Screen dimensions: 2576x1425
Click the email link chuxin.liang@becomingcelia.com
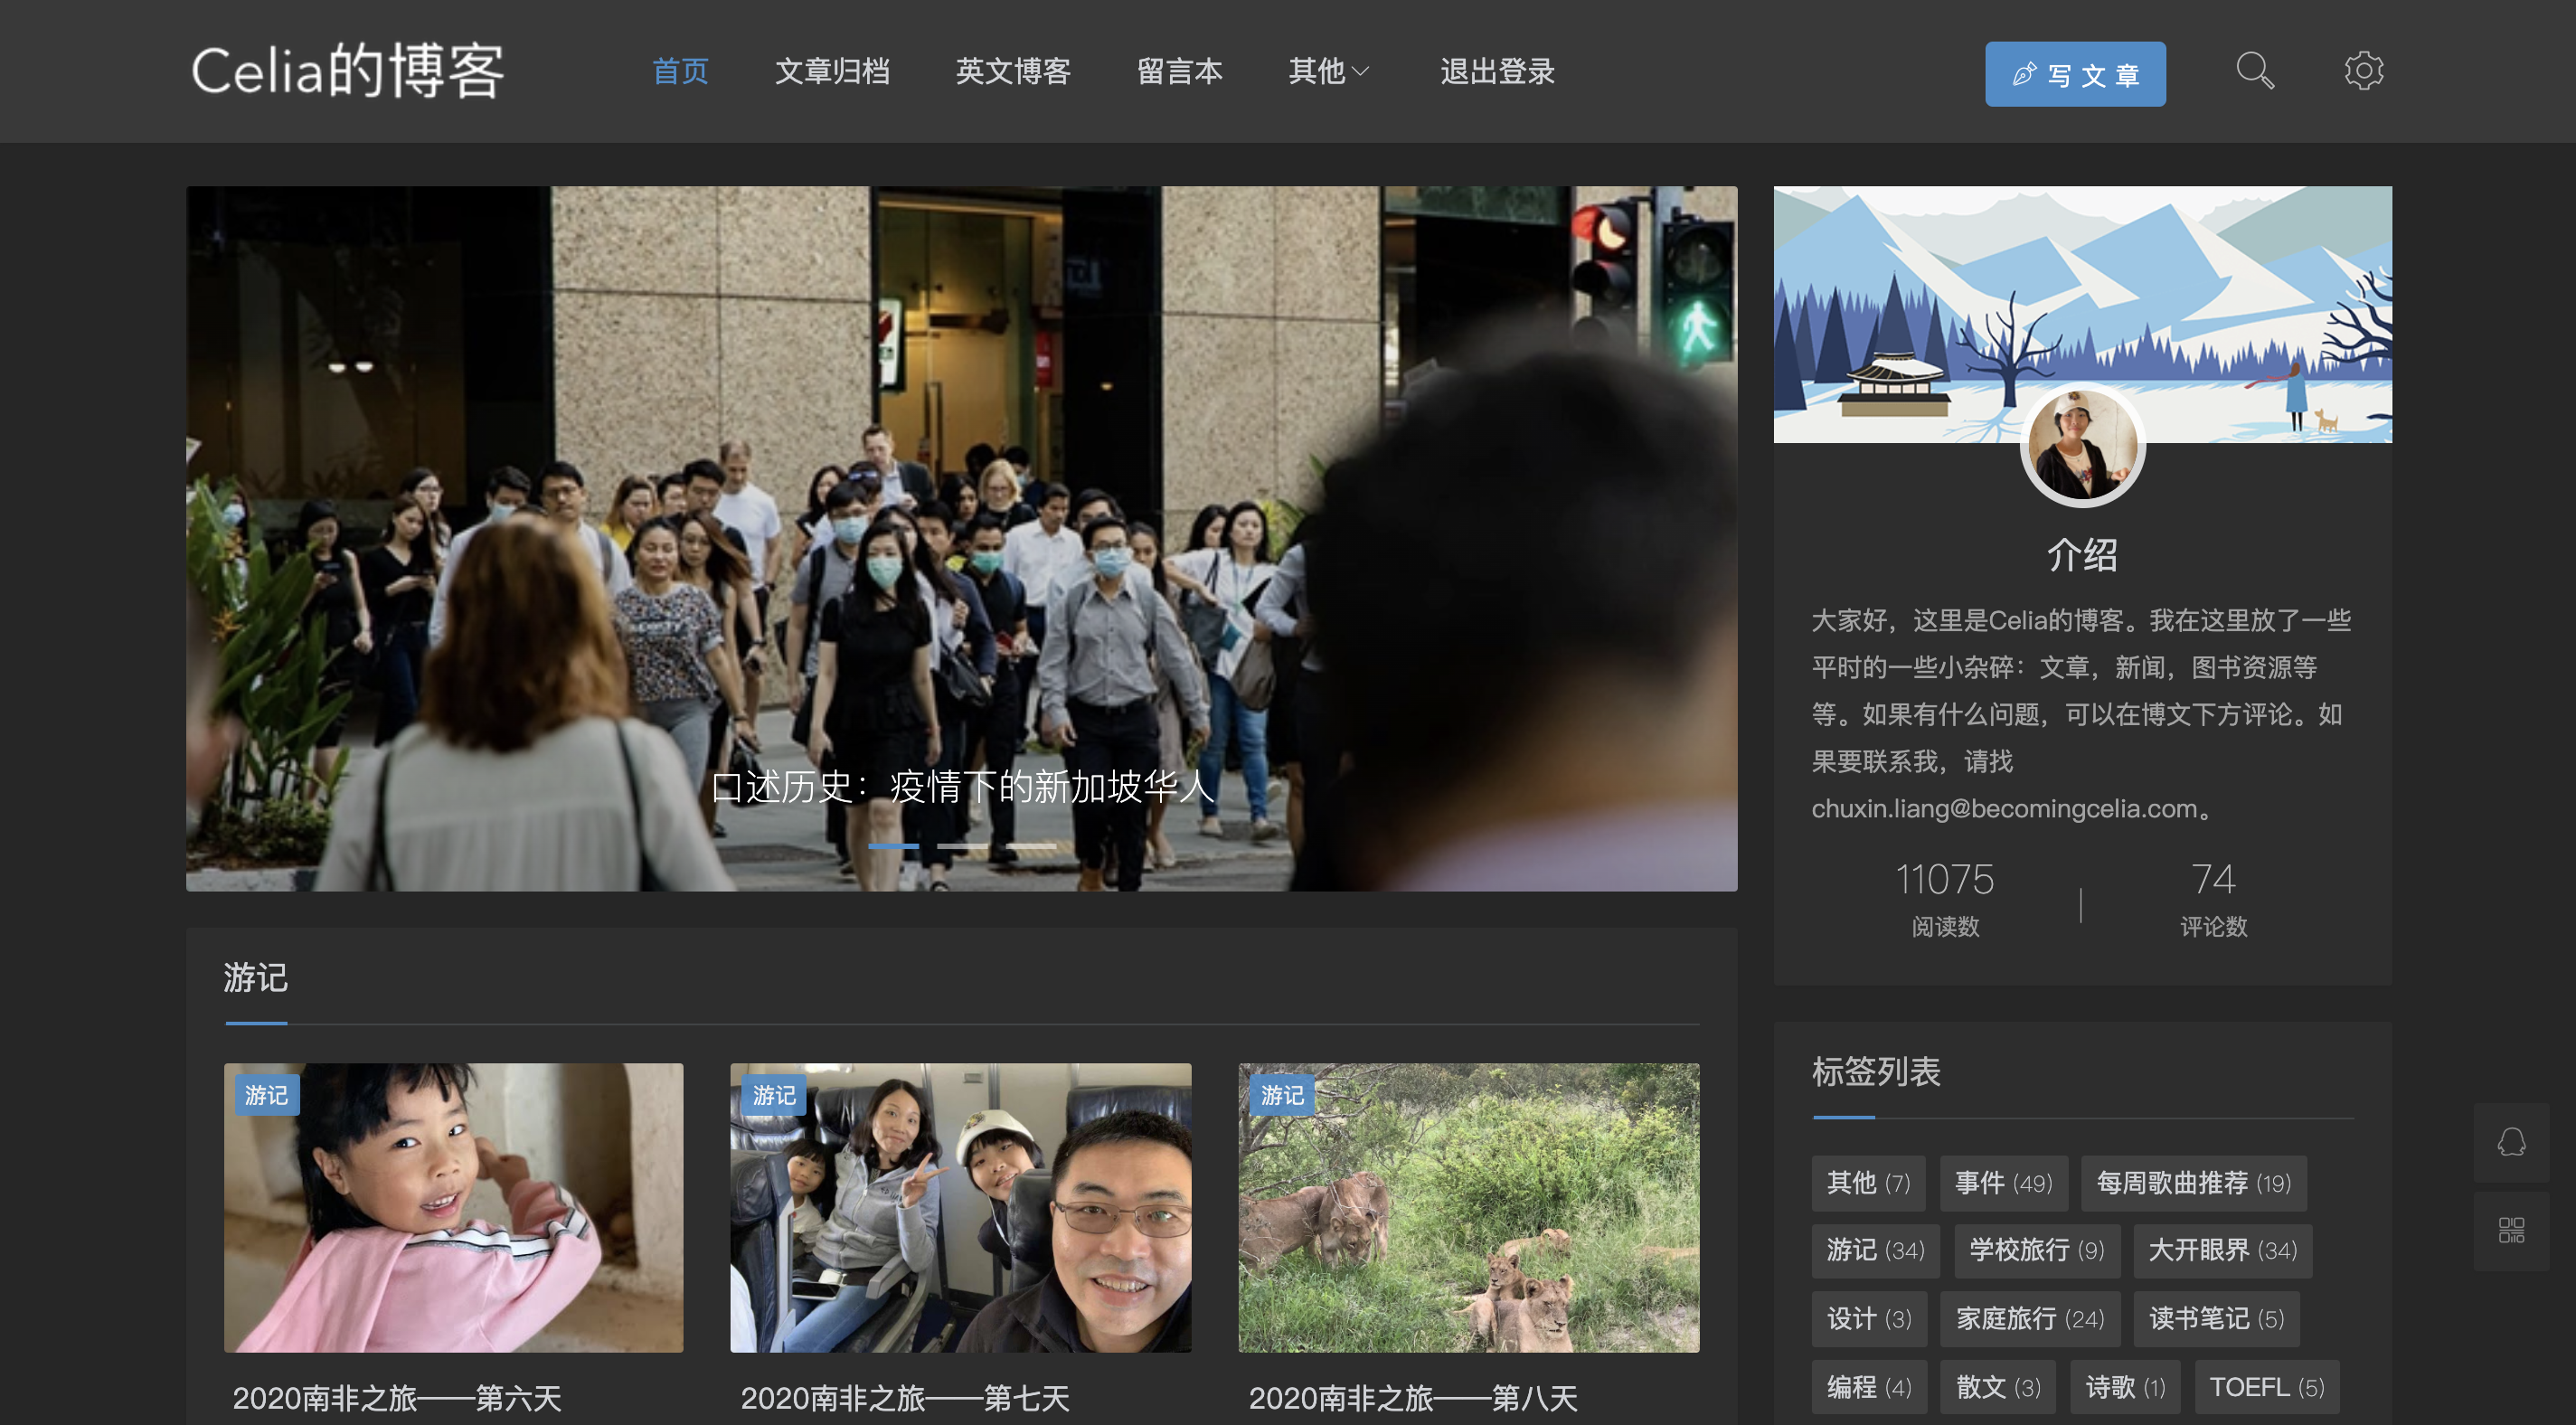[2003, 809]
